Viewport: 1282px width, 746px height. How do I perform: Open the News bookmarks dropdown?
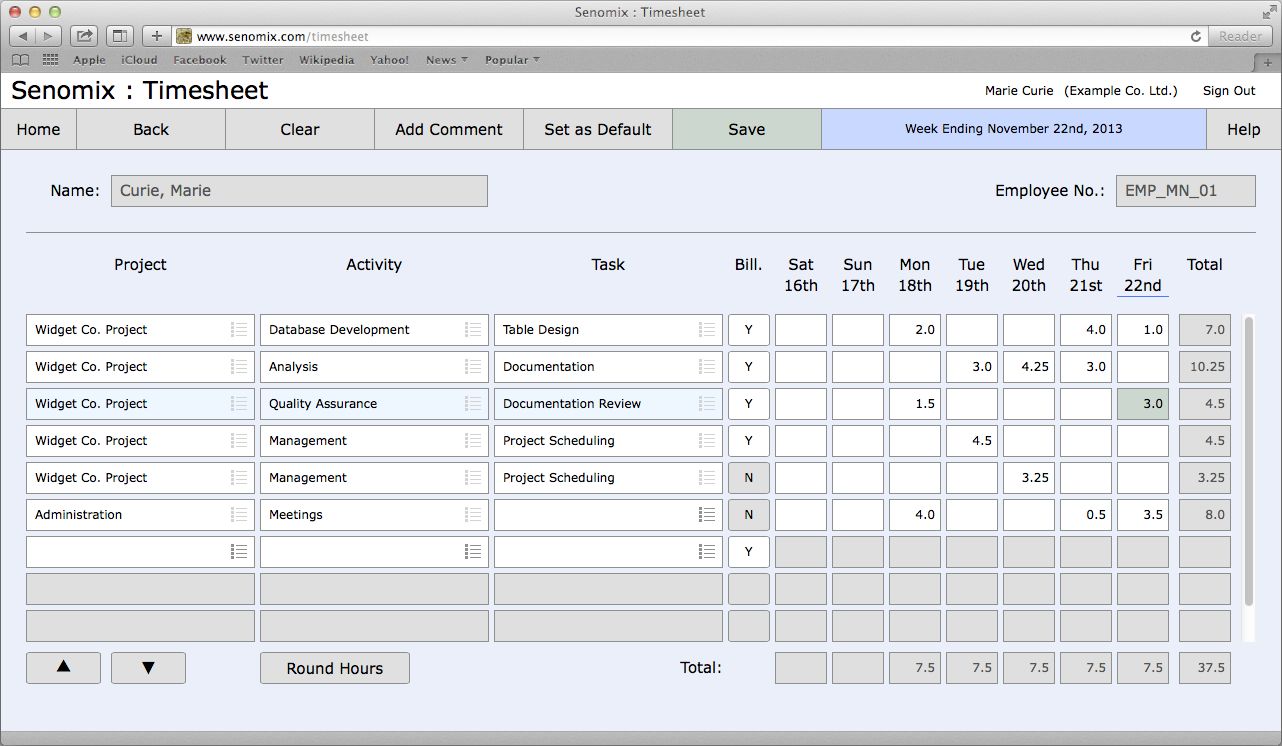446,60
